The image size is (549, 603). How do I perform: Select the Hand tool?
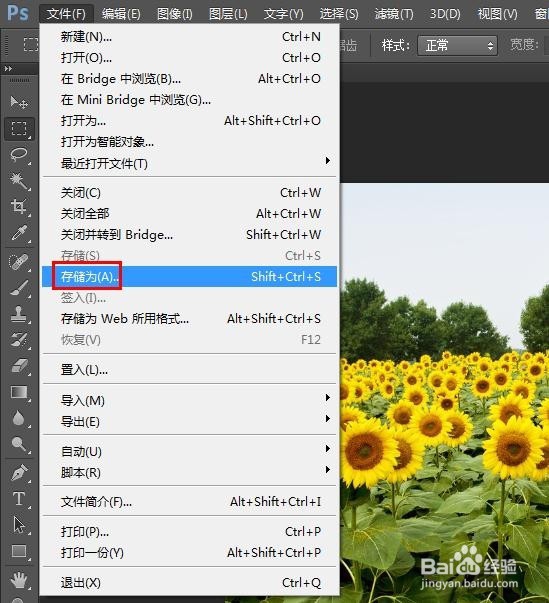coord(19,580)
